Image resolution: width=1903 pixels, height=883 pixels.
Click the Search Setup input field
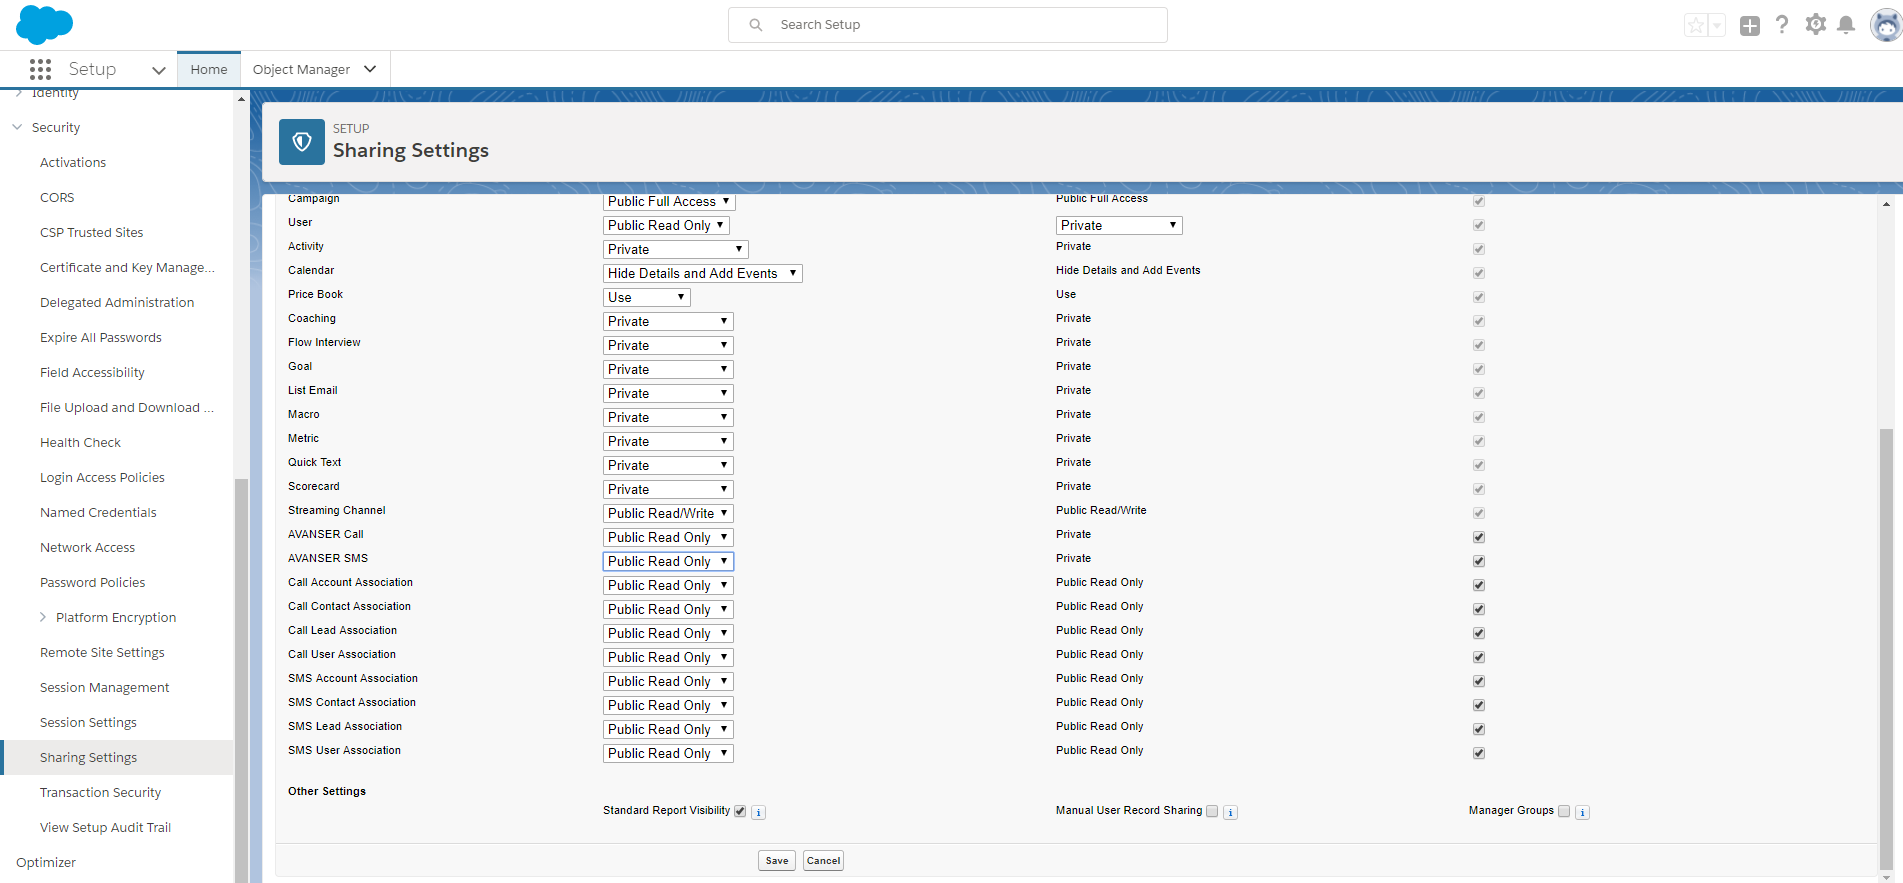[x=948, y=25]
